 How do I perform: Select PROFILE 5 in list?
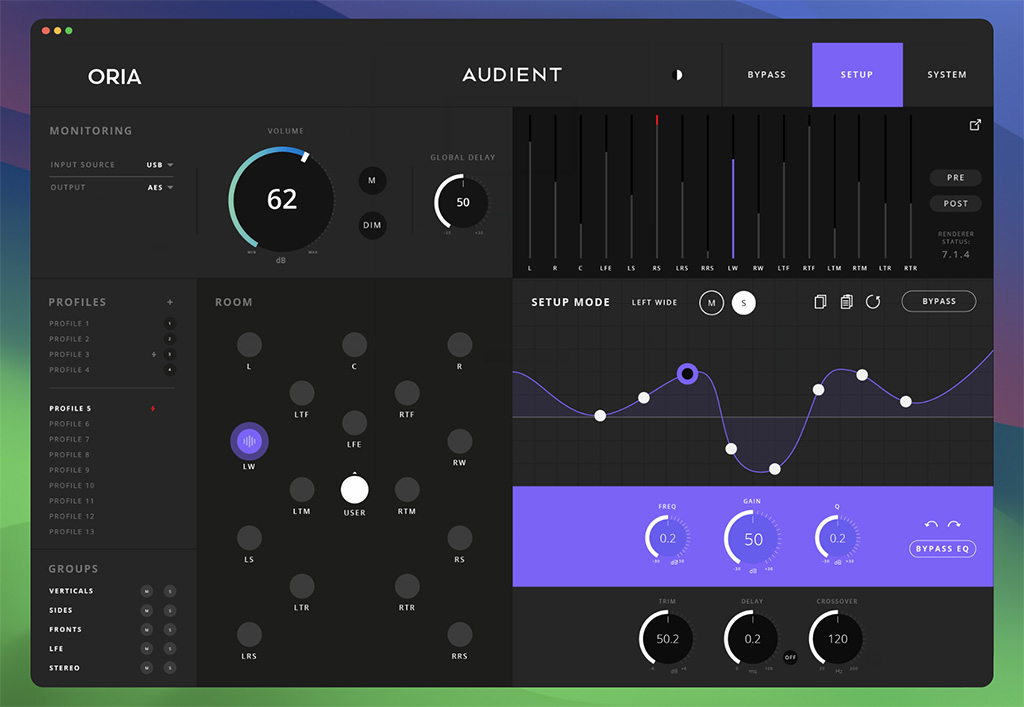(71, 409)
